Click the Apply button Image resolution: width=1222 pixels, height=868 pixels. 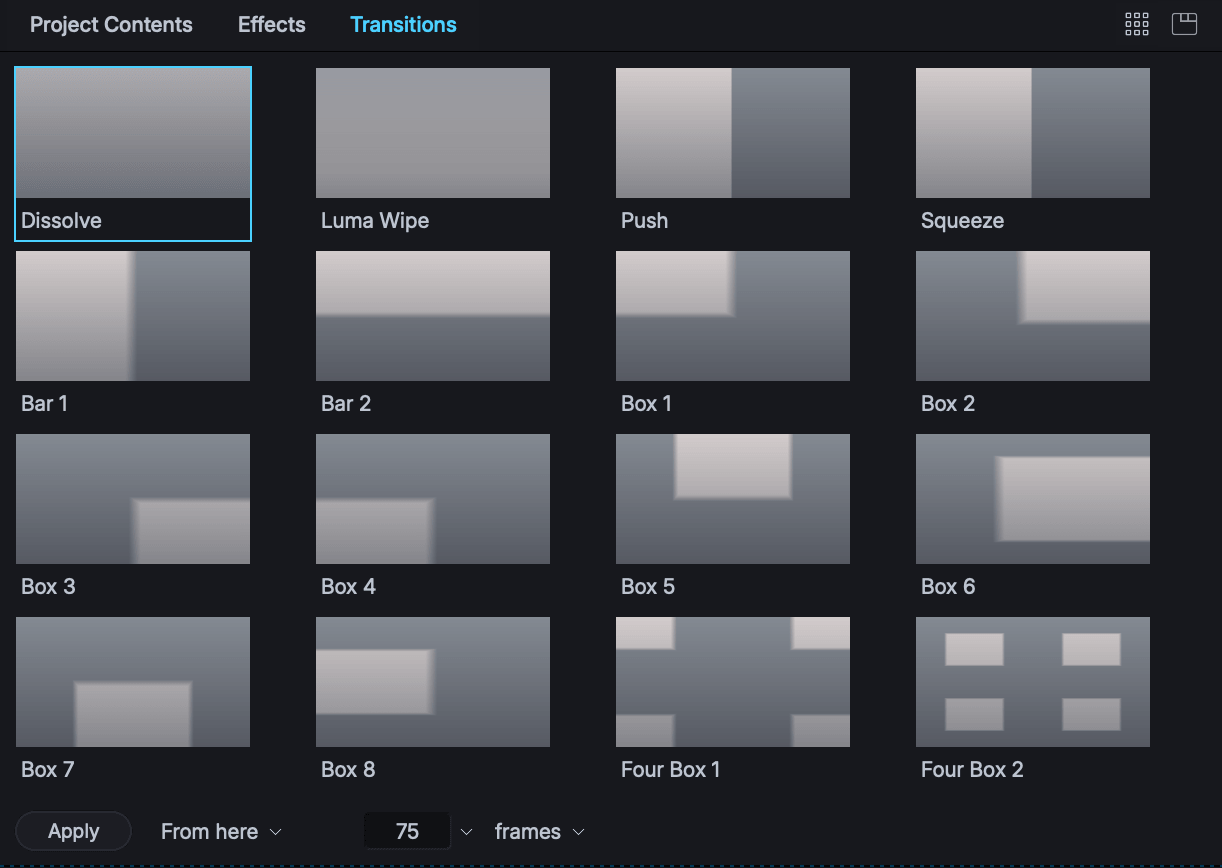(74, 831)
